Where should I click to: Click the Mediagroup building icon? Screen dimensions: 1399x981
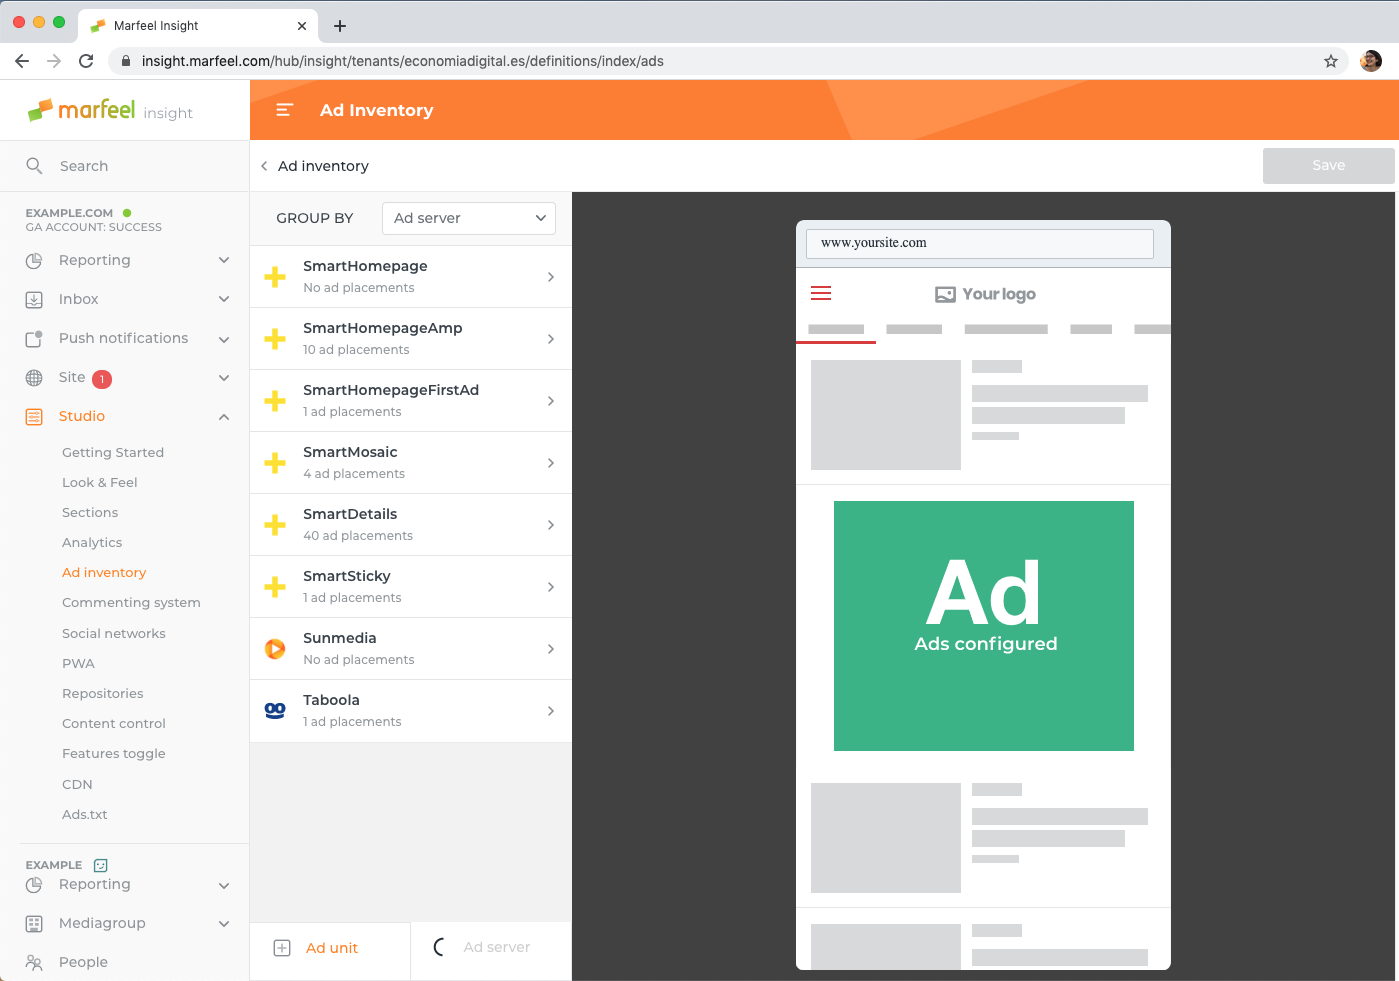click(34, 924)
